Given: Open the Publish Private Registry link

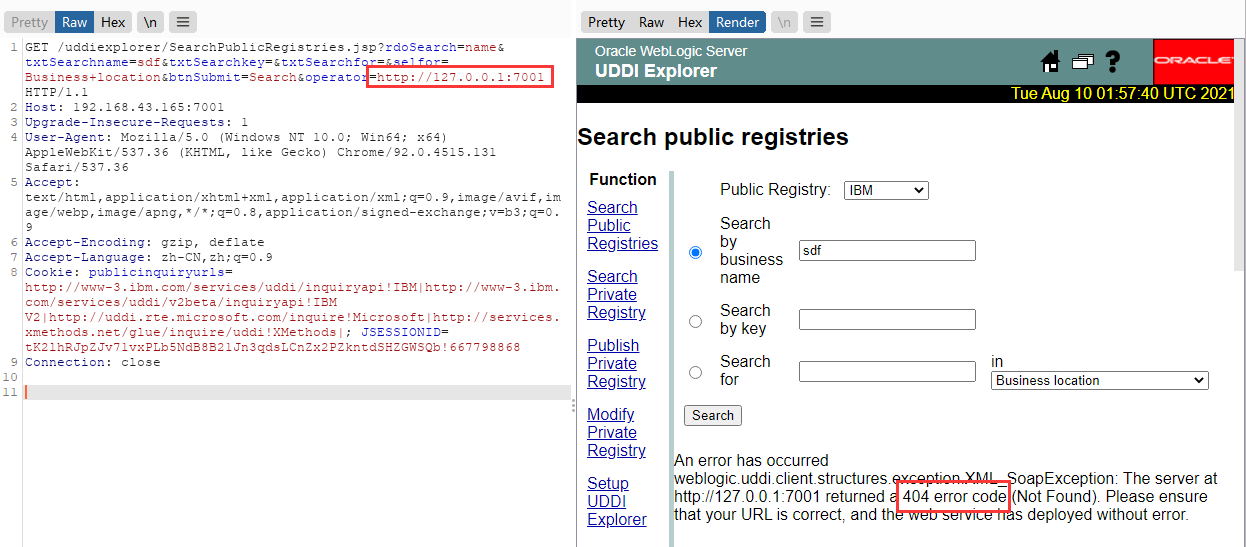Looking at the screenshot, I should tap(616, 363).
